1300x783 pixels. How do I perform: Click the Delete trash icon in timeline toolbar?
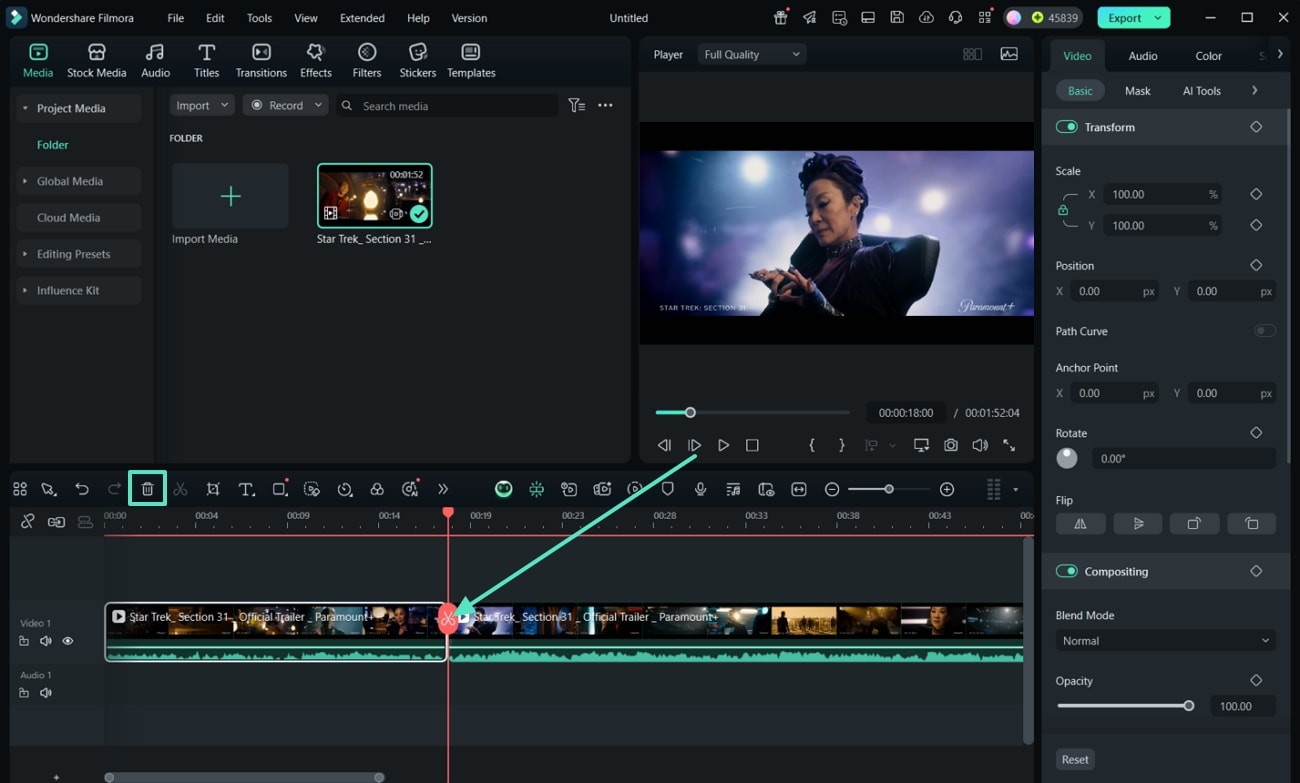click(x=147, y=489)
